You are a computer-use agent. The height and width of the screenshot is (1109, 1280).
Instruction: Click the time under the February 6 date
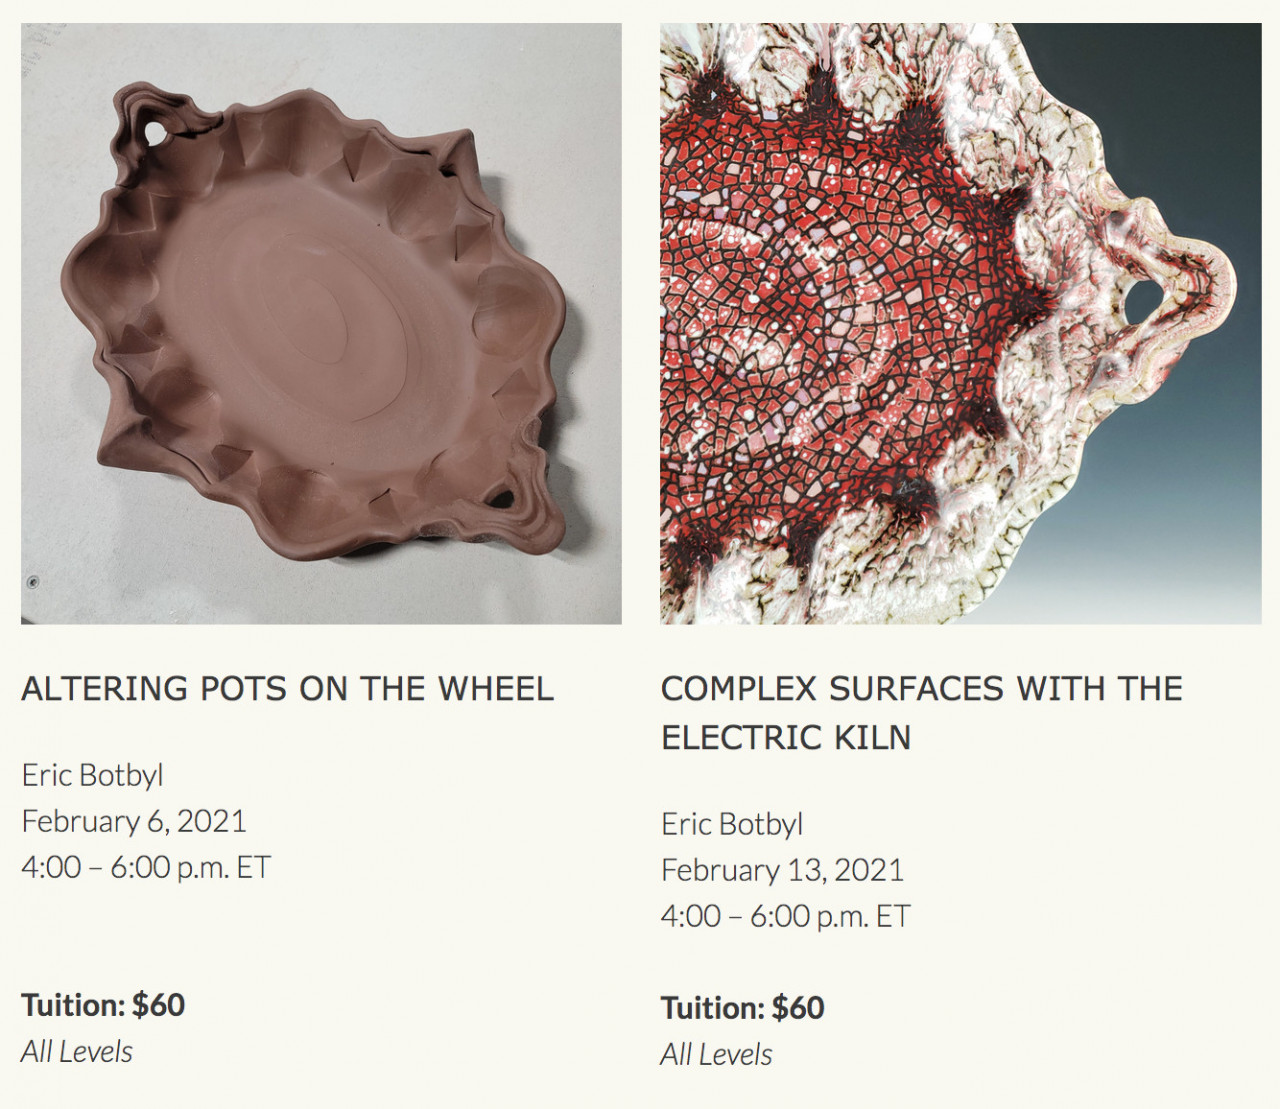pyautogui.click(x=146, y=867)
